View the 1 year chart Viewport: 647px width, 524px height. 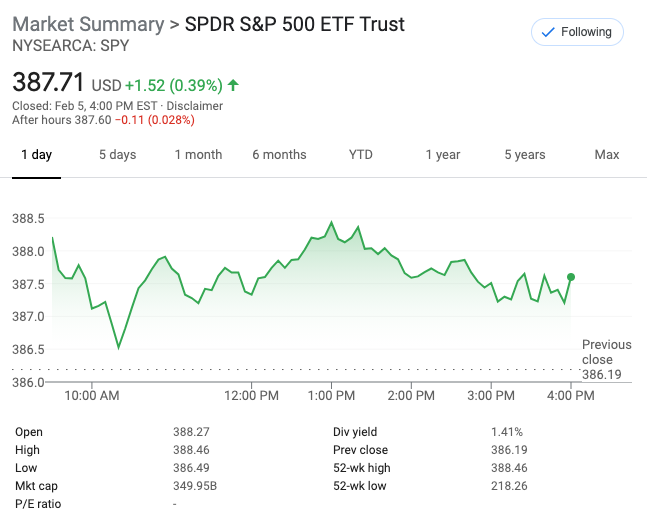pos(442,155)
